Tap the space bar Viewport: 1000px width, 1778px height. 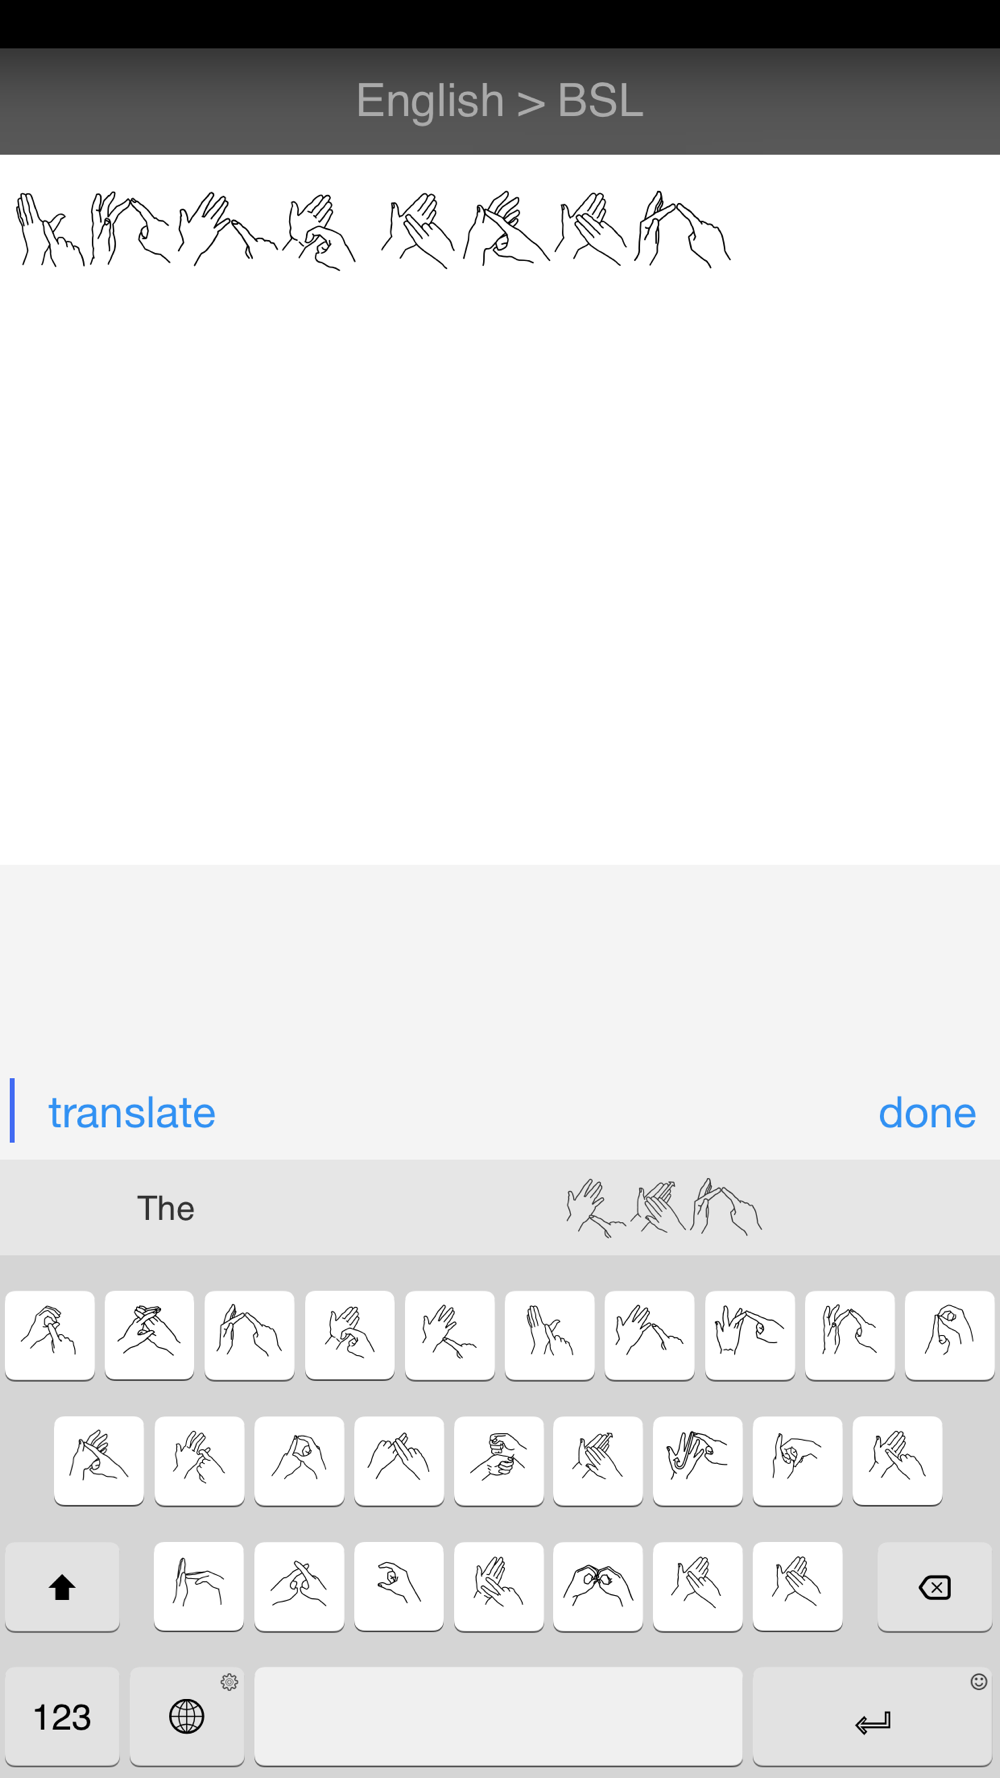498,1716
